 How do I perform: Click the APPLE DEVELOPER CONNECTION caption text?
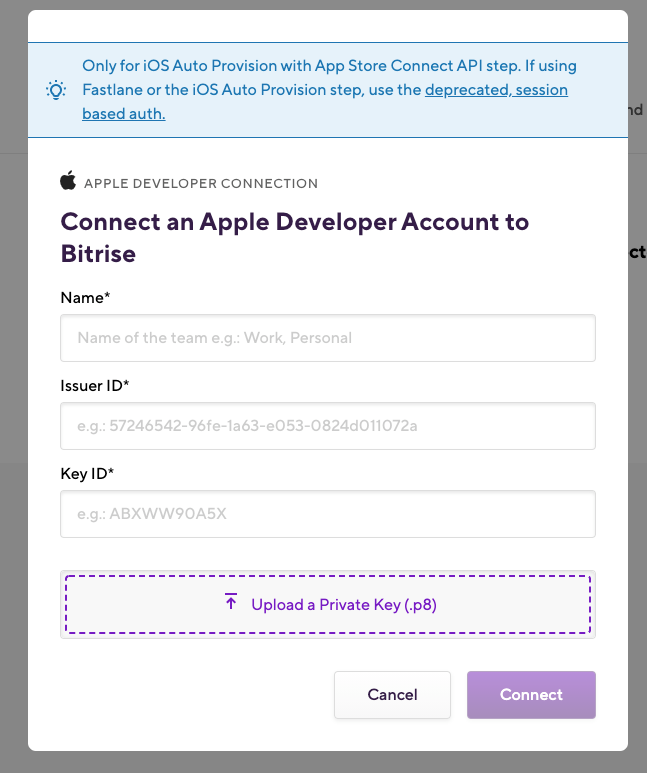coord(201,184)
